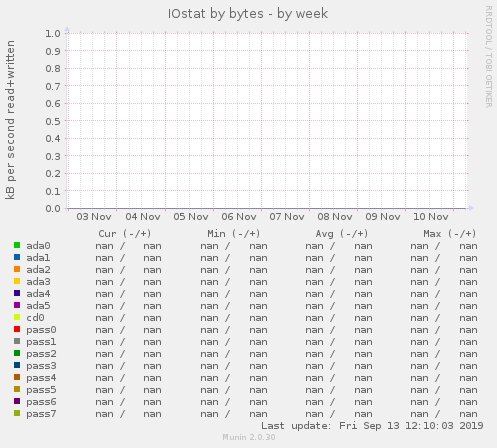
Task: Click the '10 Nov' x-axis label
Action: [431, 217]
